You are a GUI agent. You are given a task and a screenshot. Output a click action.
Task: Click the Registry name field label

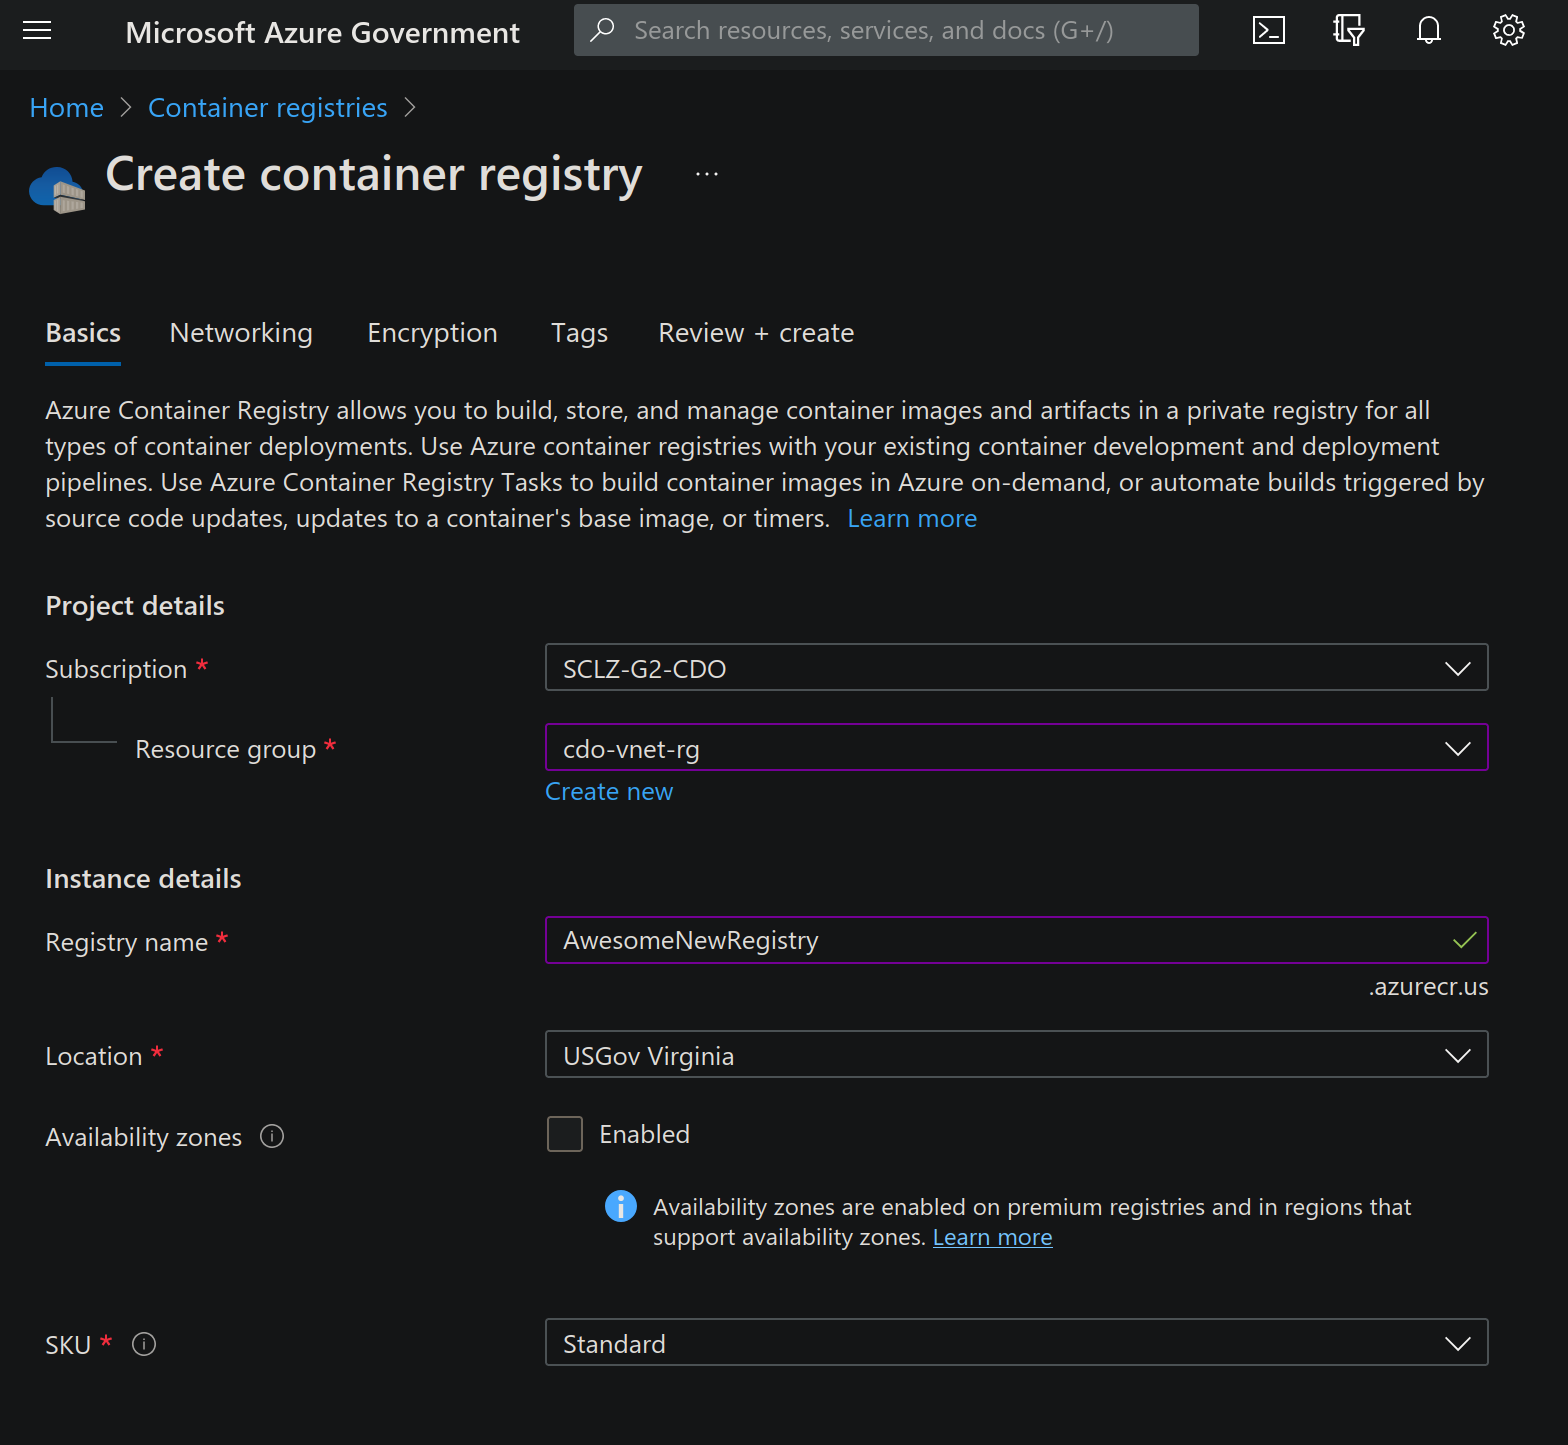[x=127, y=942]
